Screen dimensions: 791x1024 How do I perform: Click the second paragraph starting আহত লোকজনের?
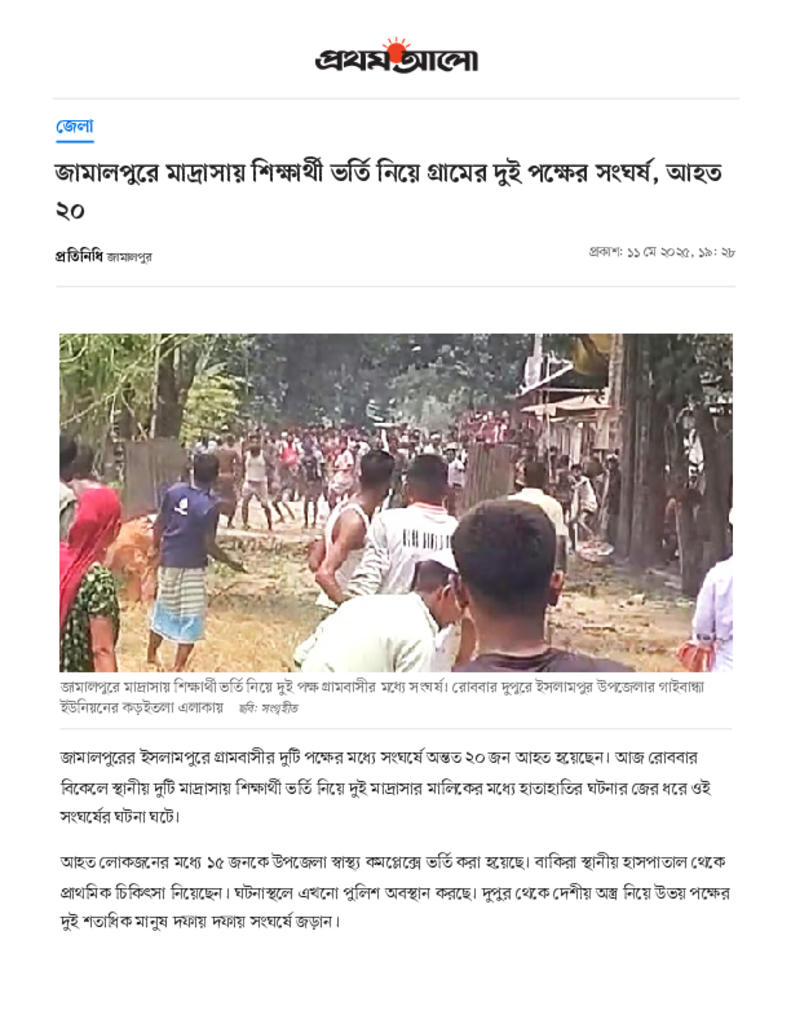(394, 892)
